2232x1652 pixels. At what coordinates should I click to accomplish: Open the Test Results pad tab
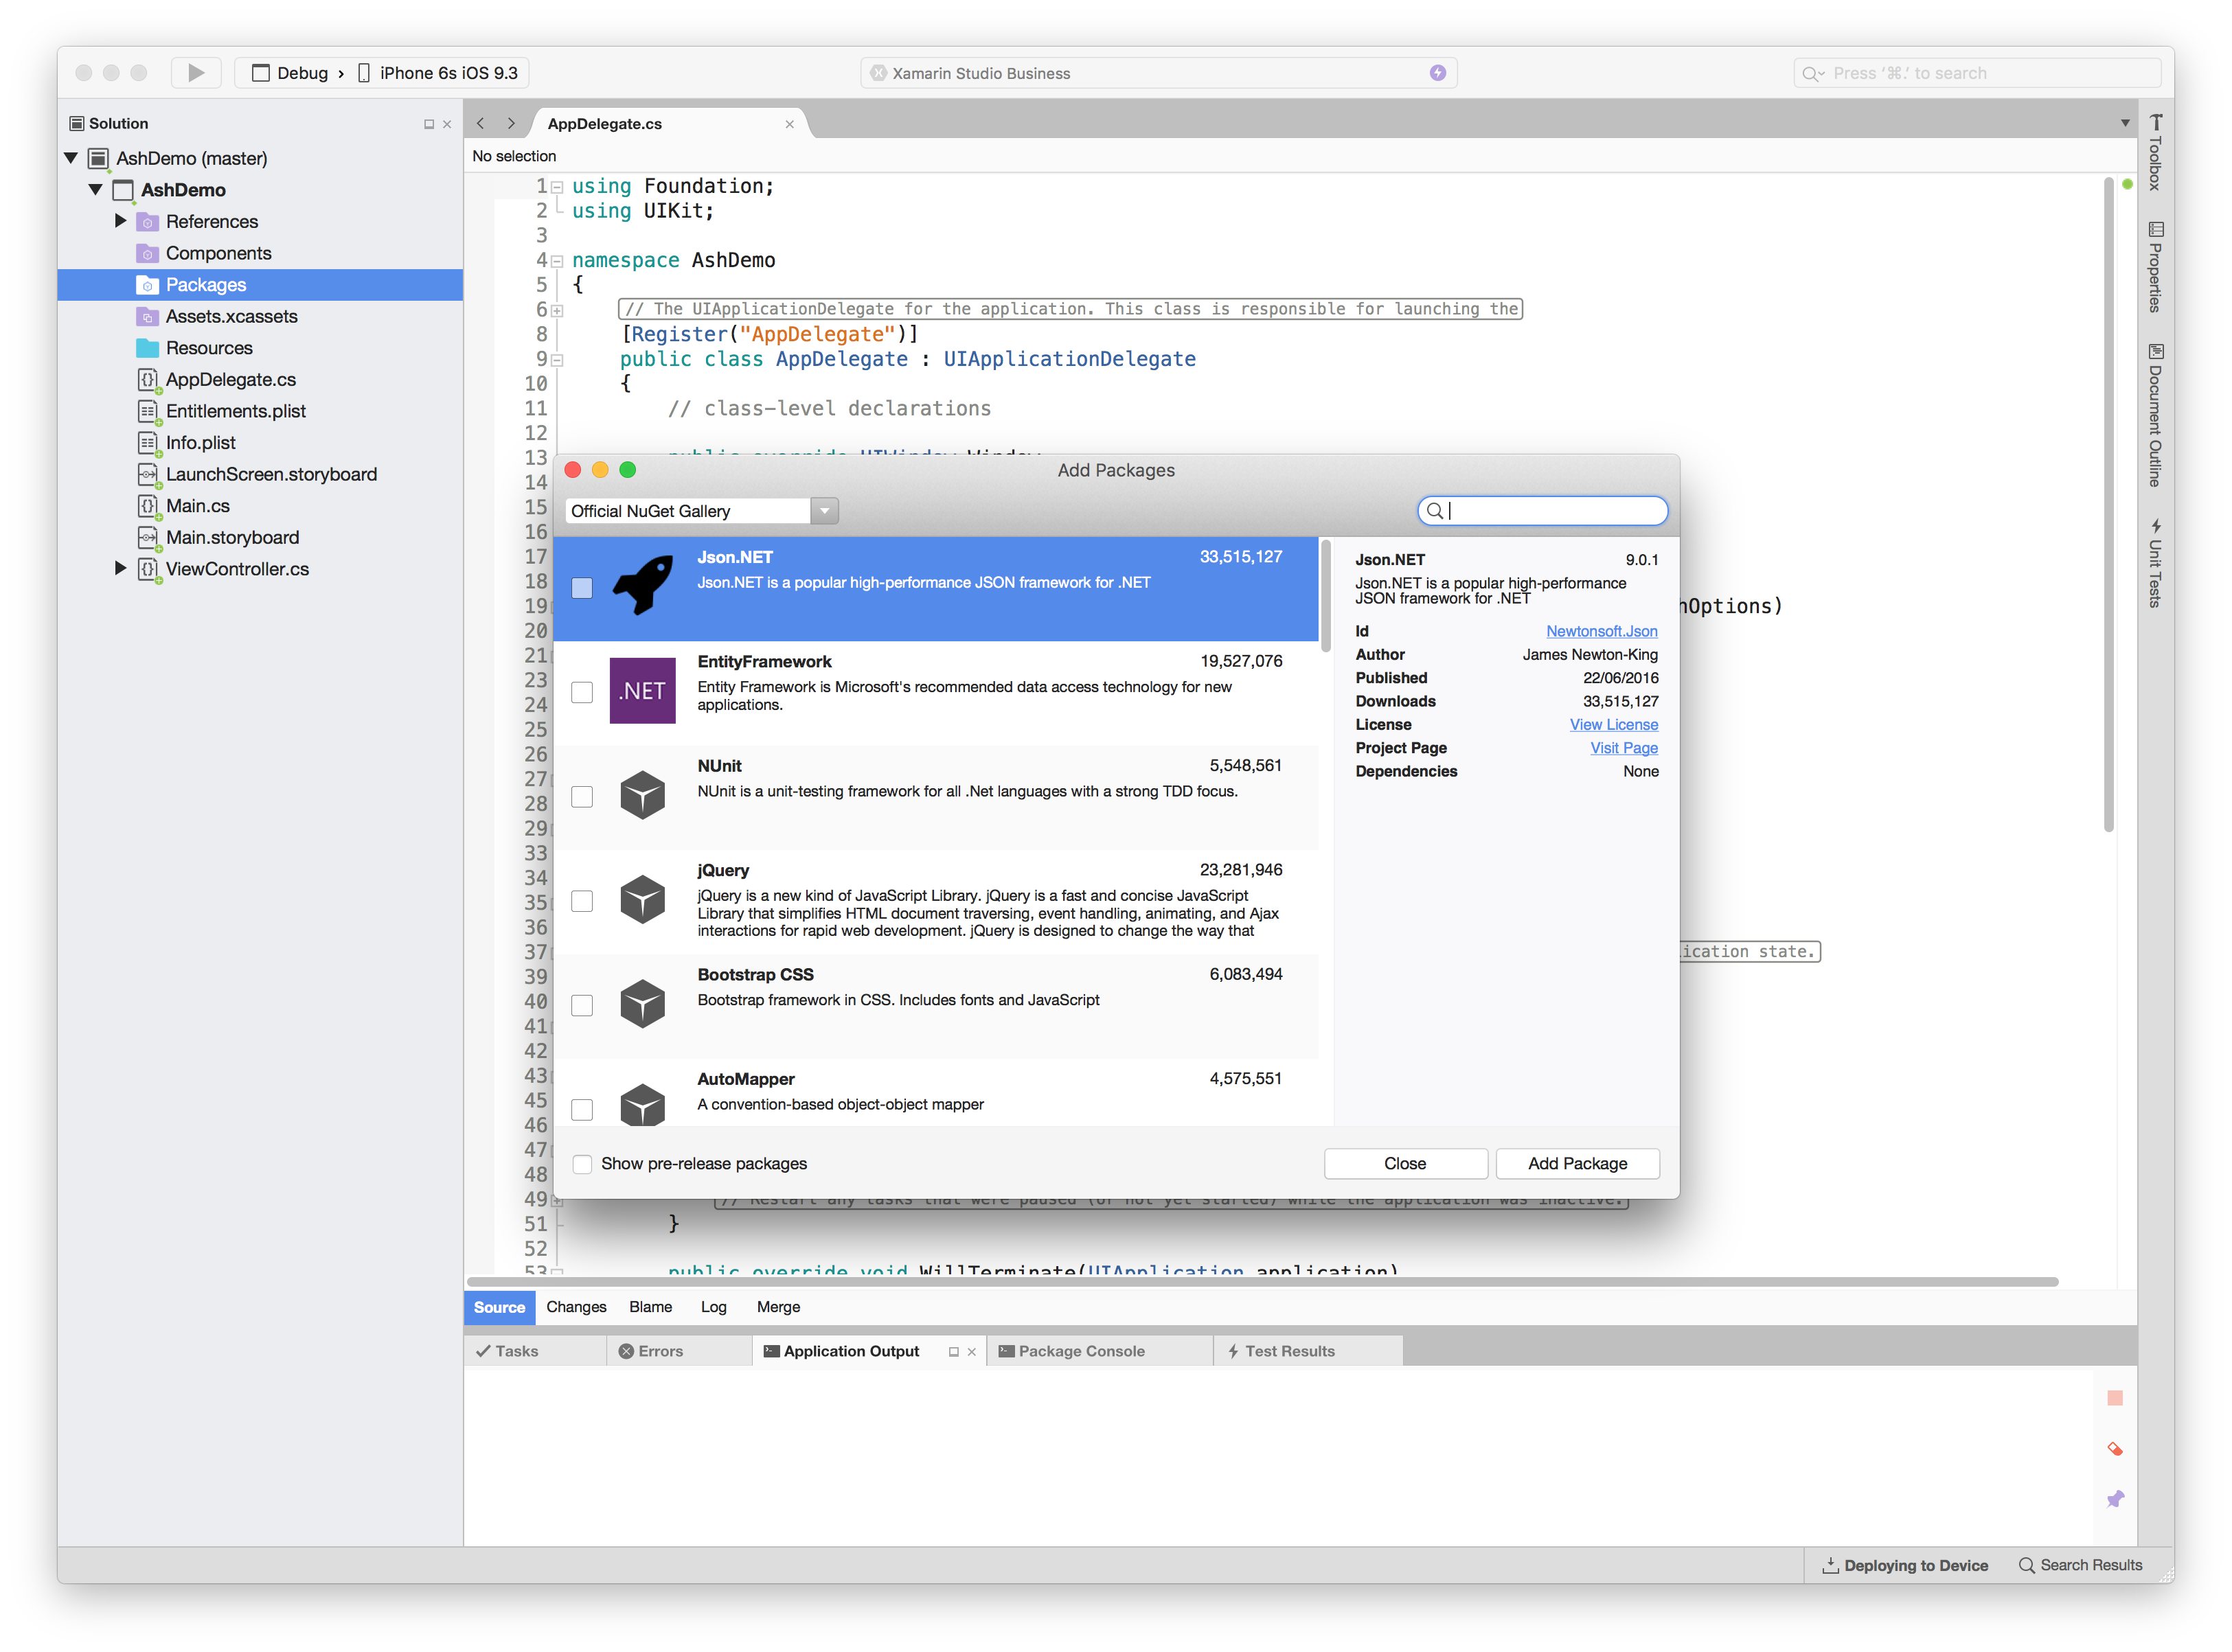tap(1308, 1351)
